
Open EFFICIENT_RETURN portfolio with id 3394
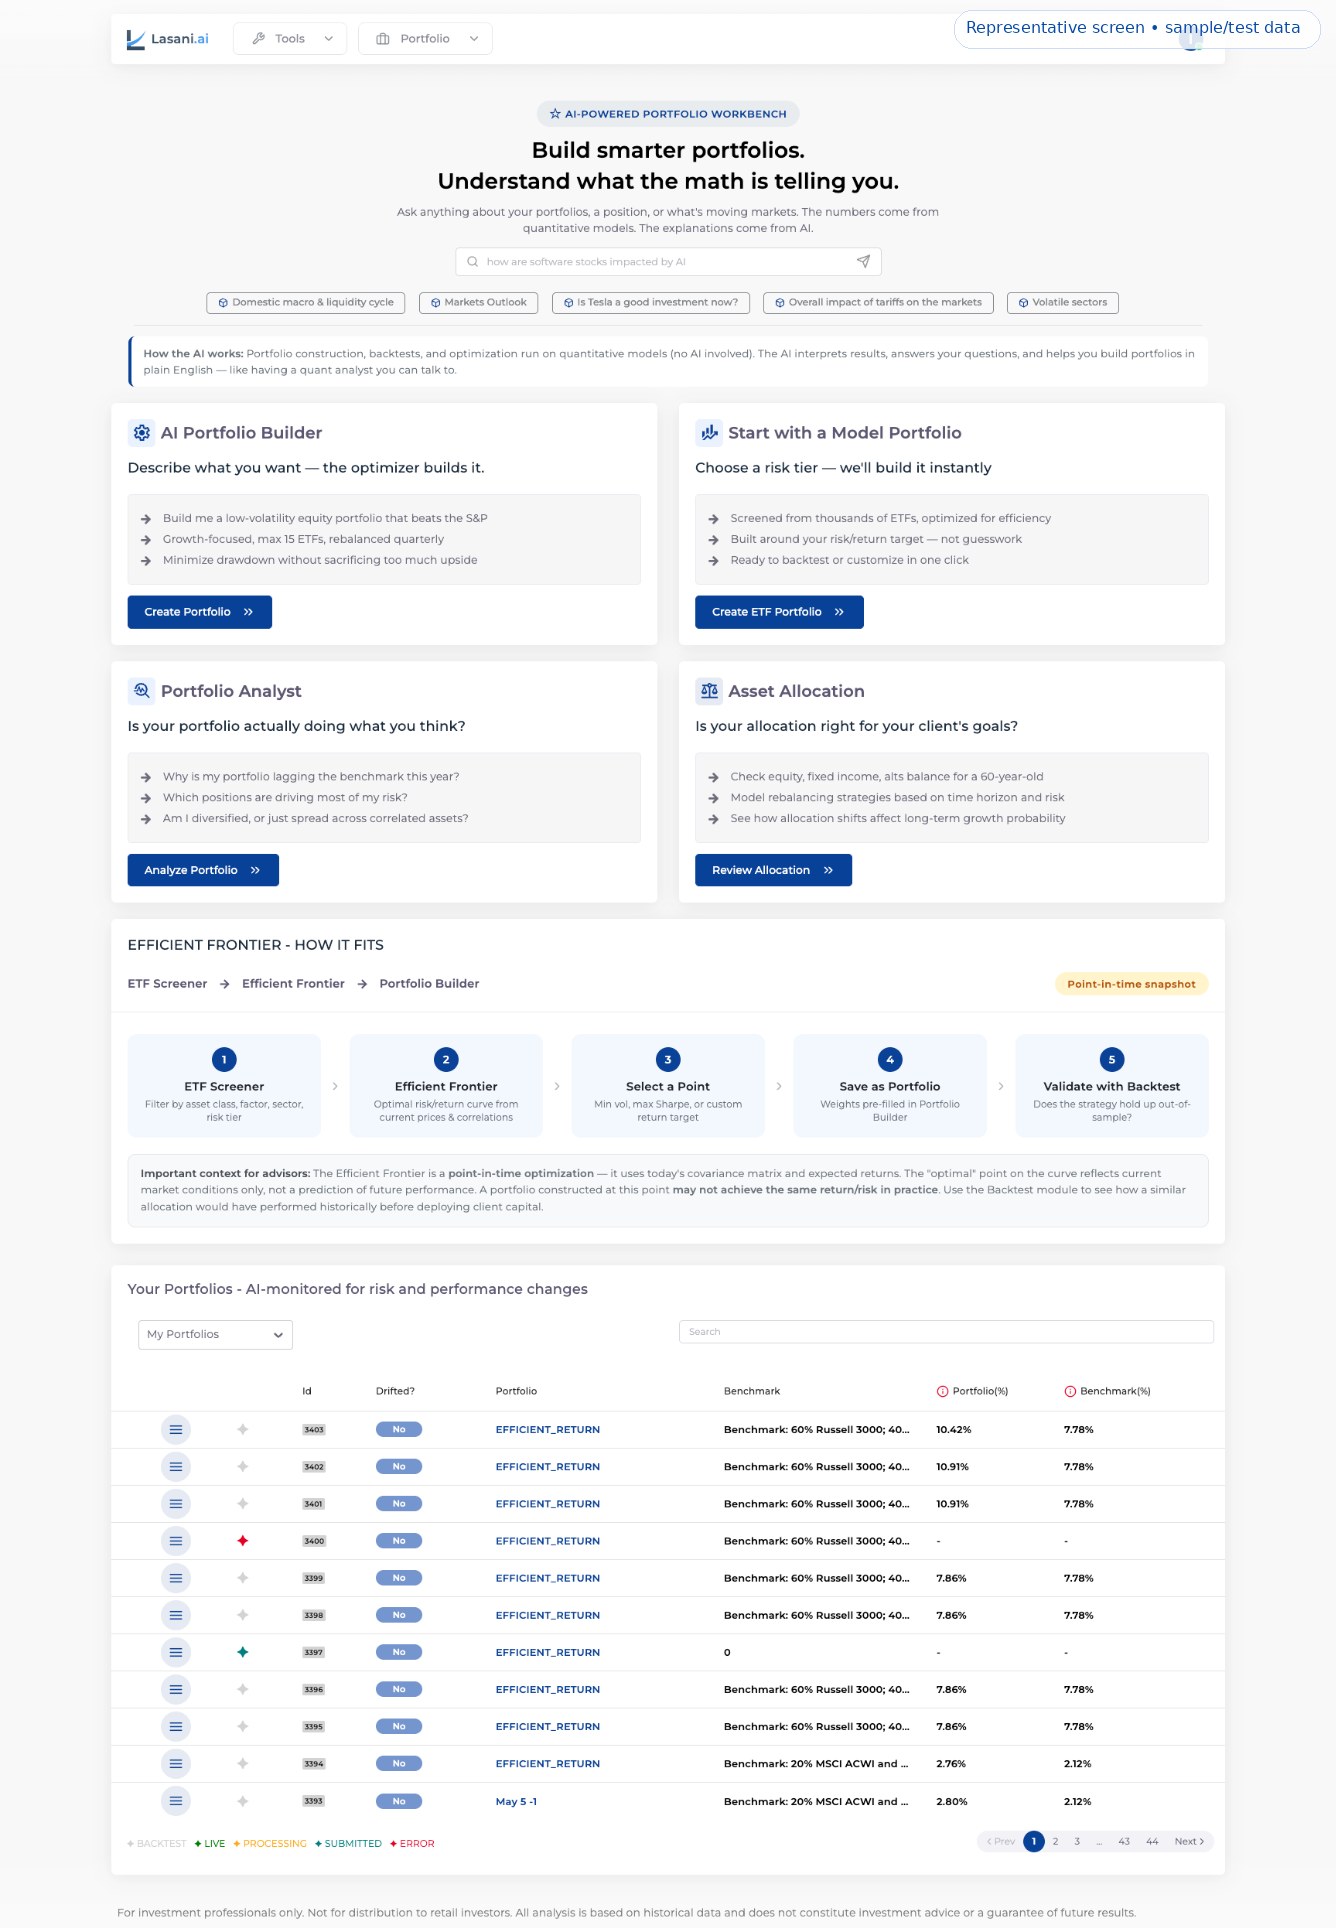point(548,1764)
